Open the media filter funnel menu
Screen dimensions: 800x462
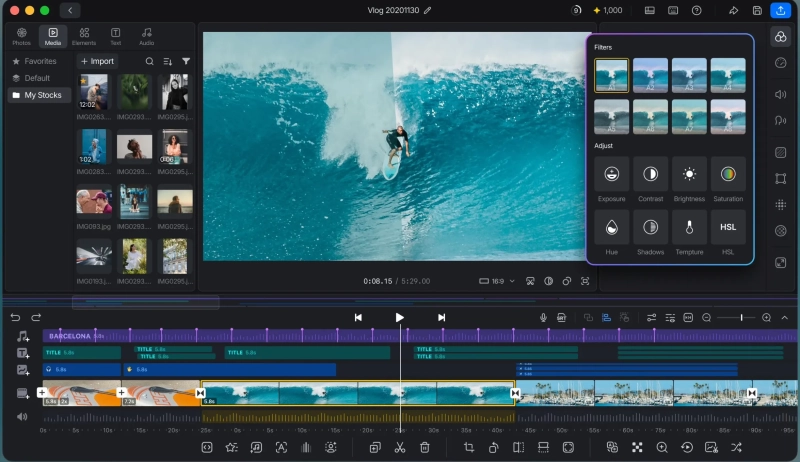[x=186, y=61]
